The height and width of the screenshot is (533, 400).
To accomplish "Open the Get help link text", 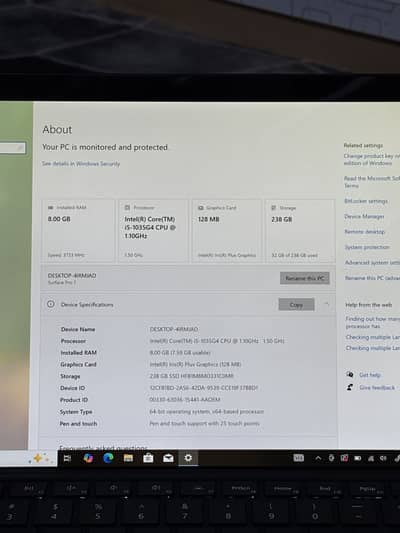I will coord(370,375).
